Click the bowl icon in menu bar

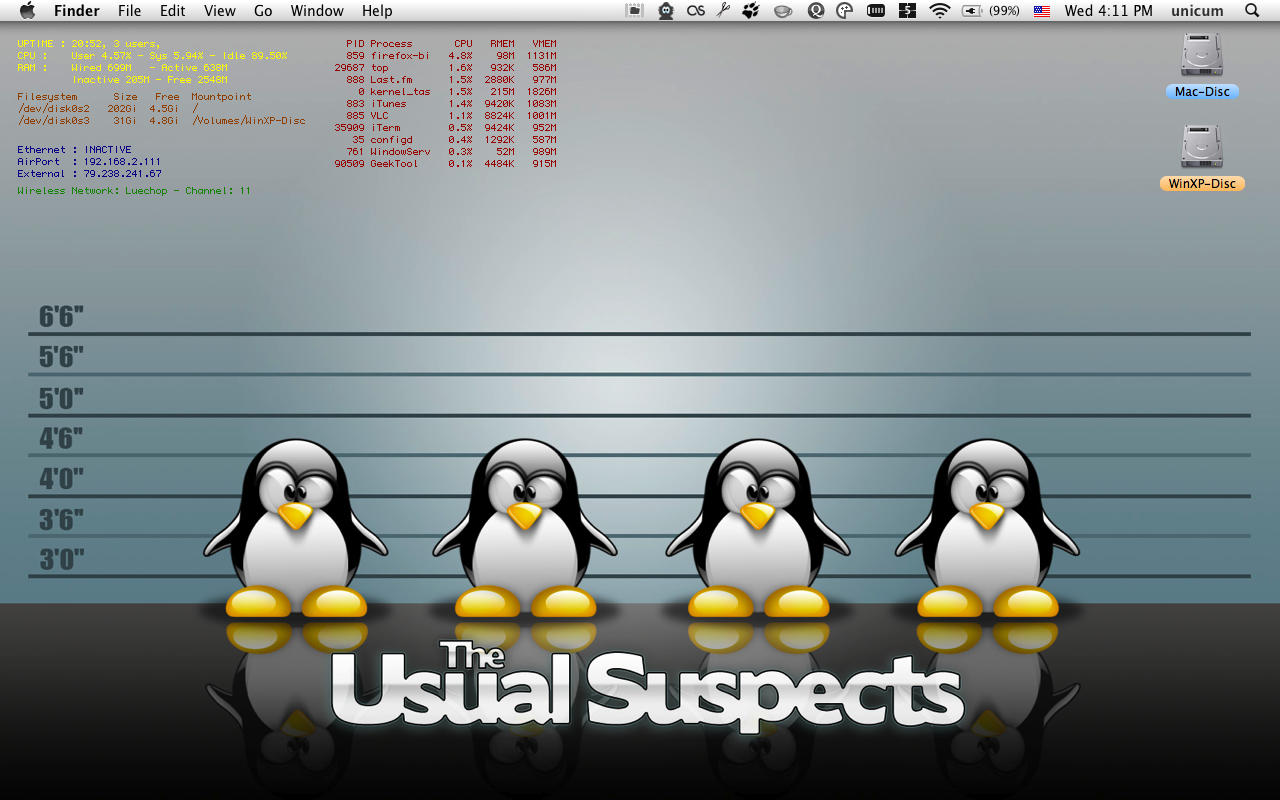tap(783, 11)
